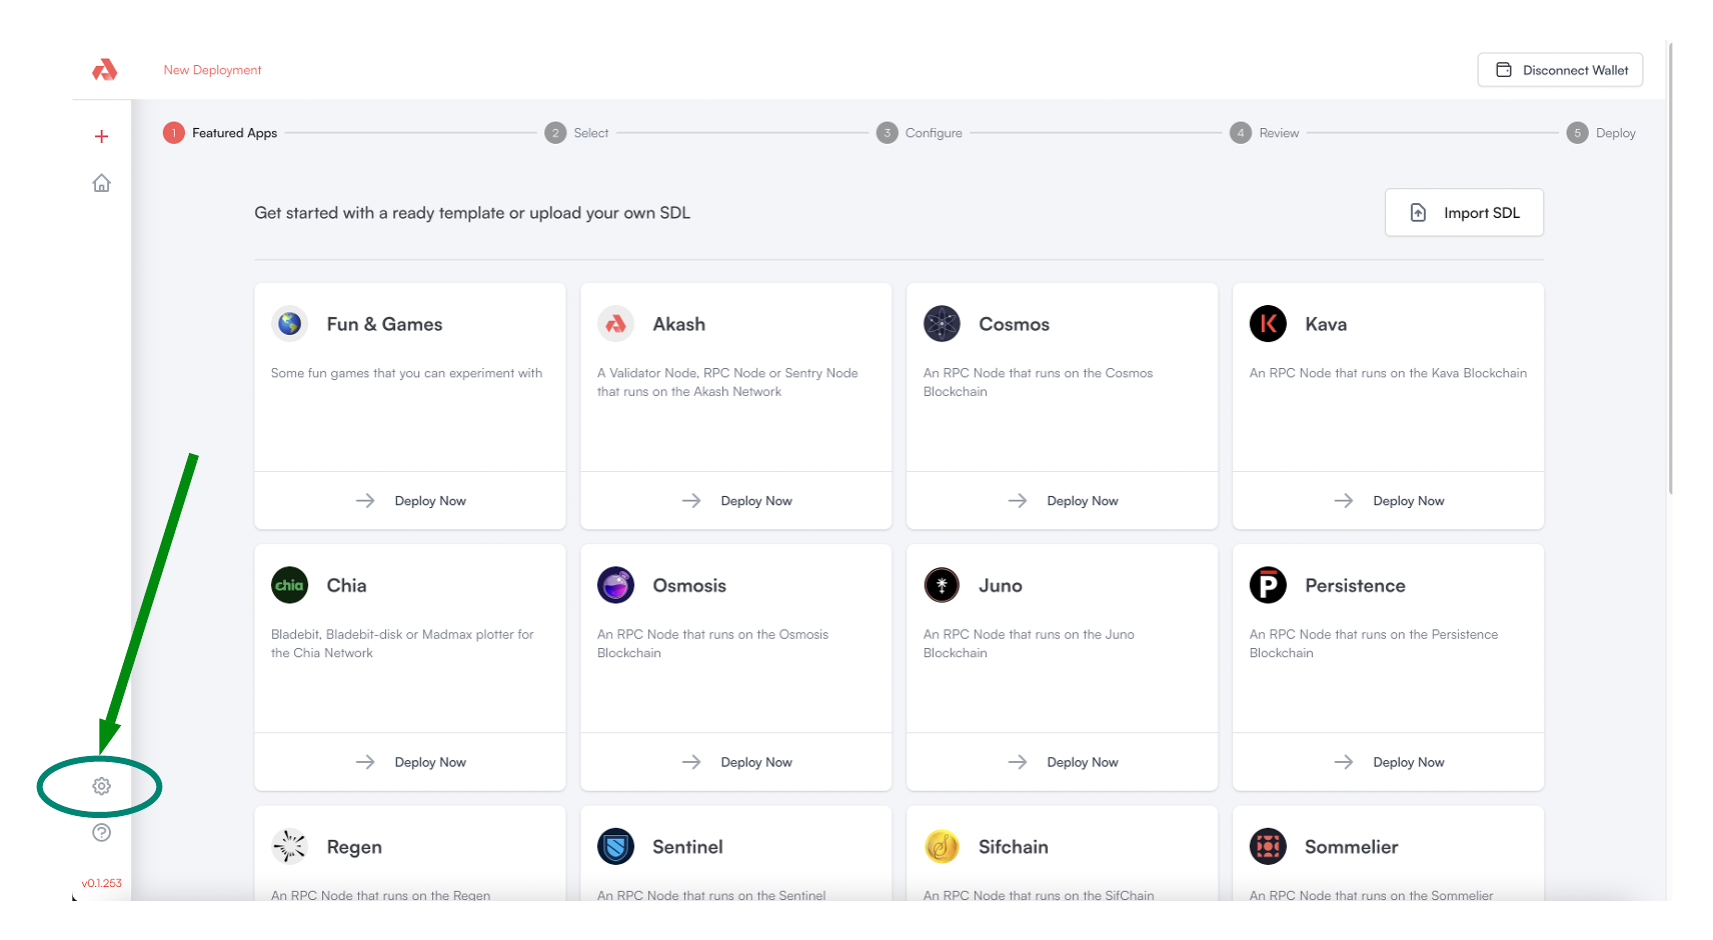Click the Chia card logo icon

(x=289, y=585)
